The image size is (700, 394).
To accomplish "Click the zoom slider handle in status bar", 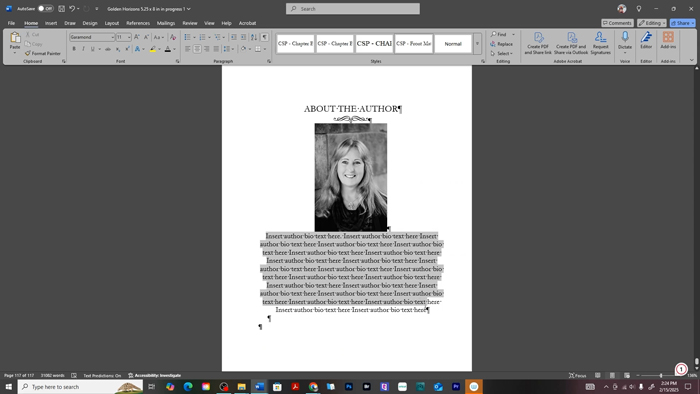I will click(661, 376).
